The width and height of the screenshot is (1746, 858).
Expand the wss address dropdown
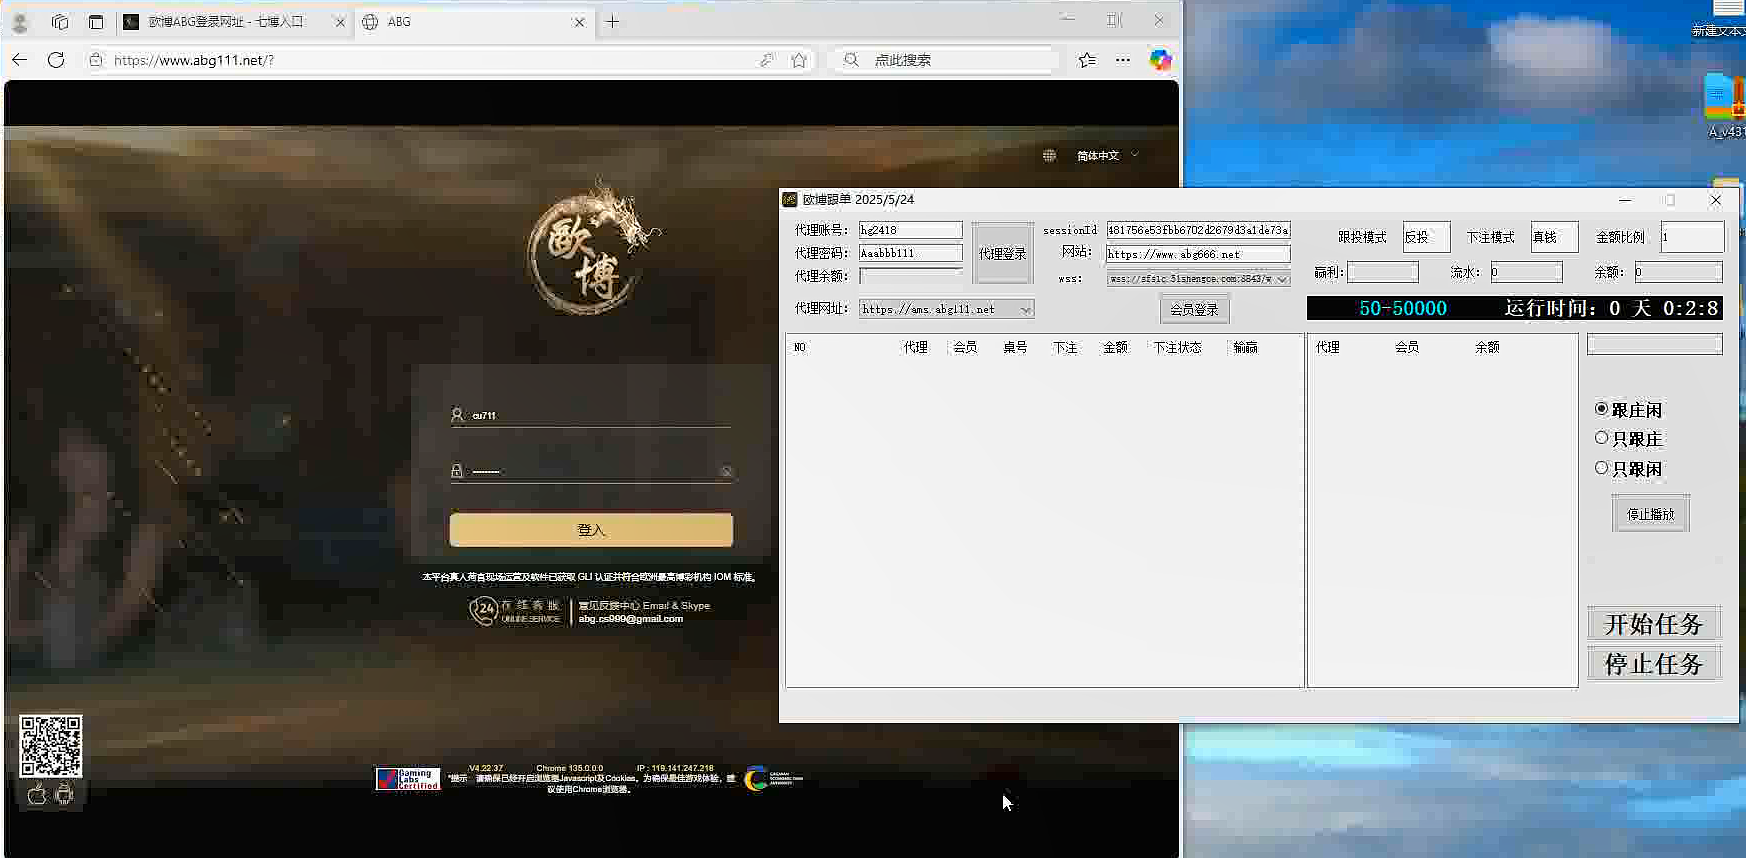point(1282,280)
